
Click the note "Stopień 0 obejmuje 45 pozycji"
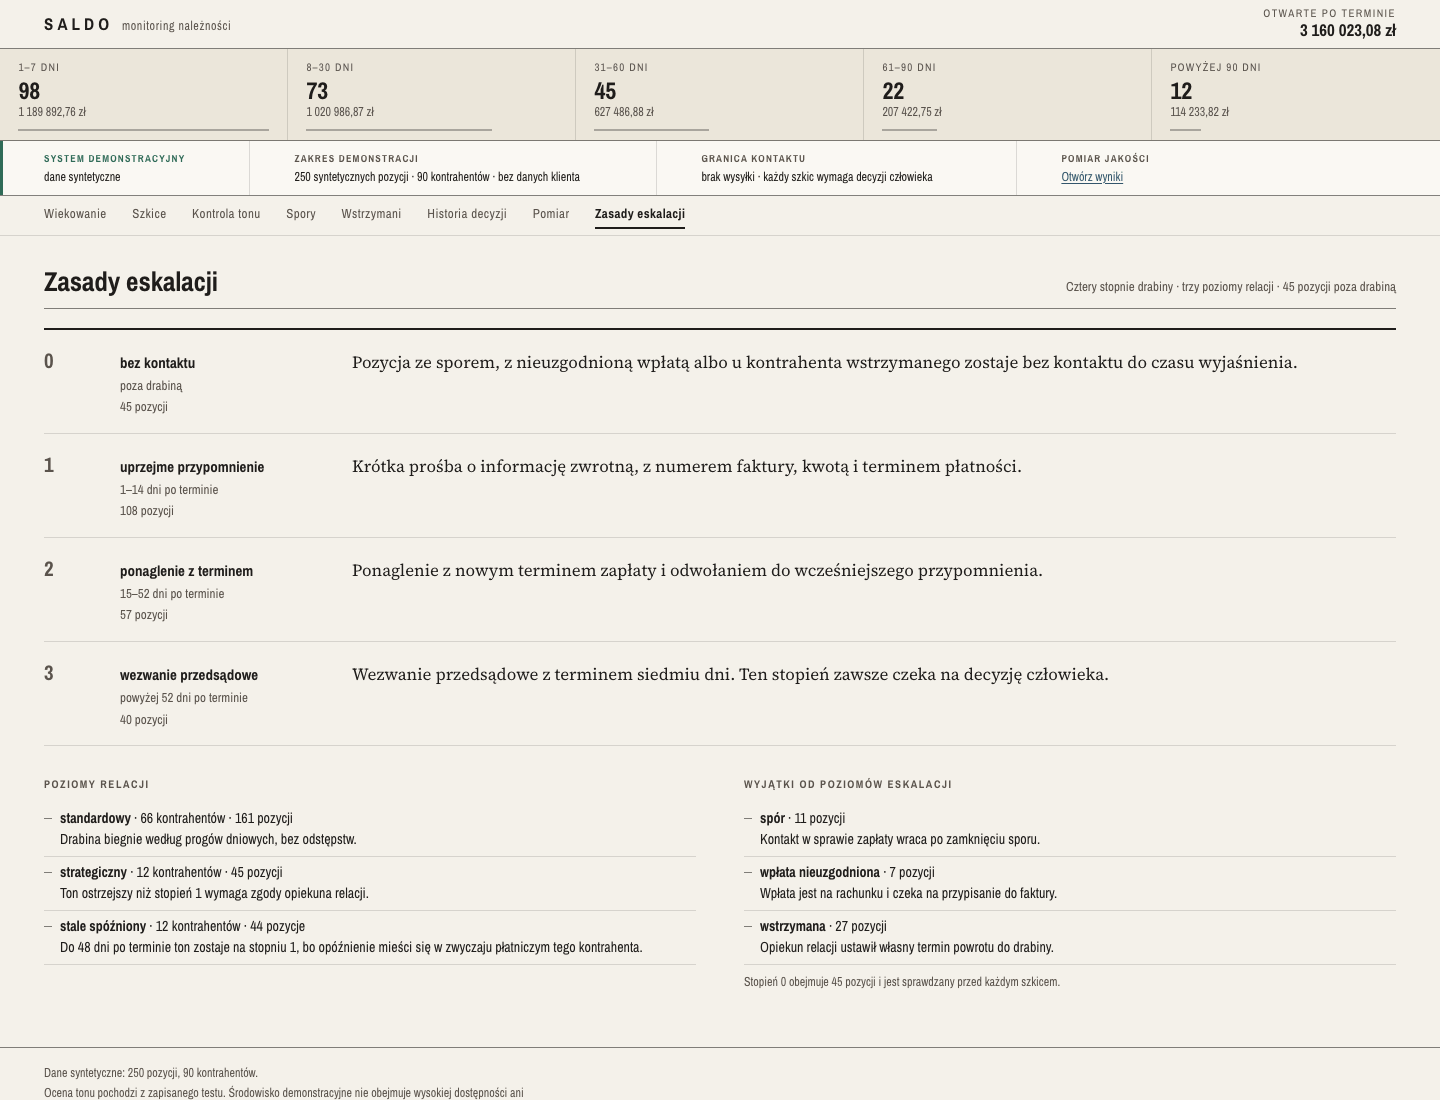tap(902, 982)
